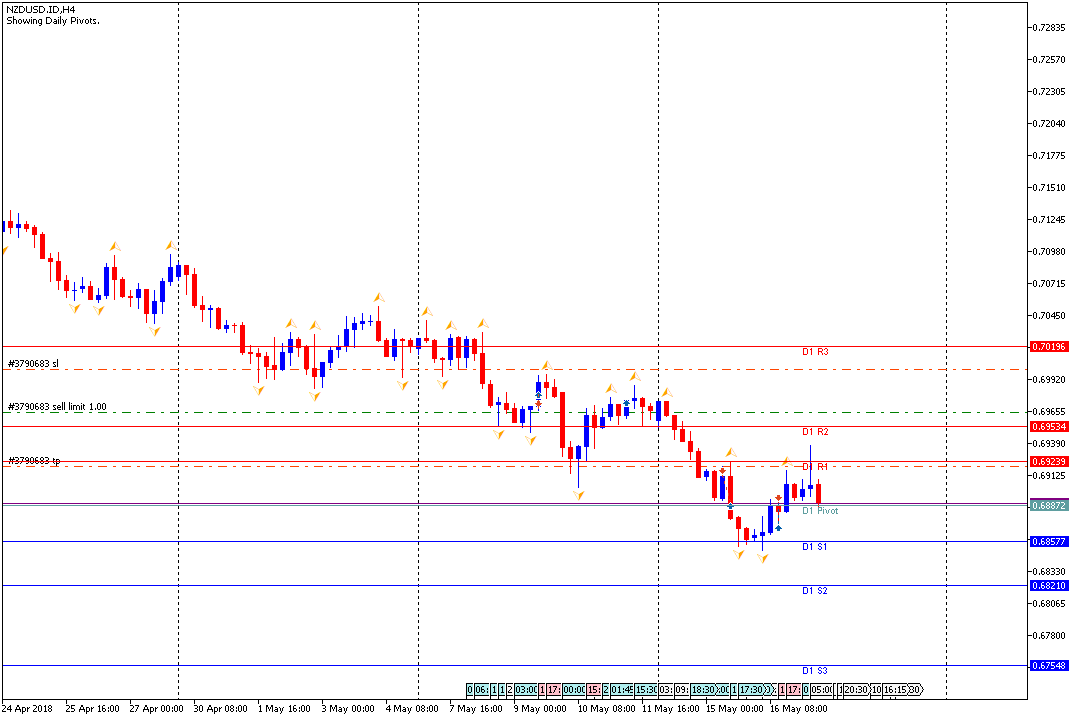Select the 16:15 event marker on timeline
1080x720 pixels.
tap(895, 690)
